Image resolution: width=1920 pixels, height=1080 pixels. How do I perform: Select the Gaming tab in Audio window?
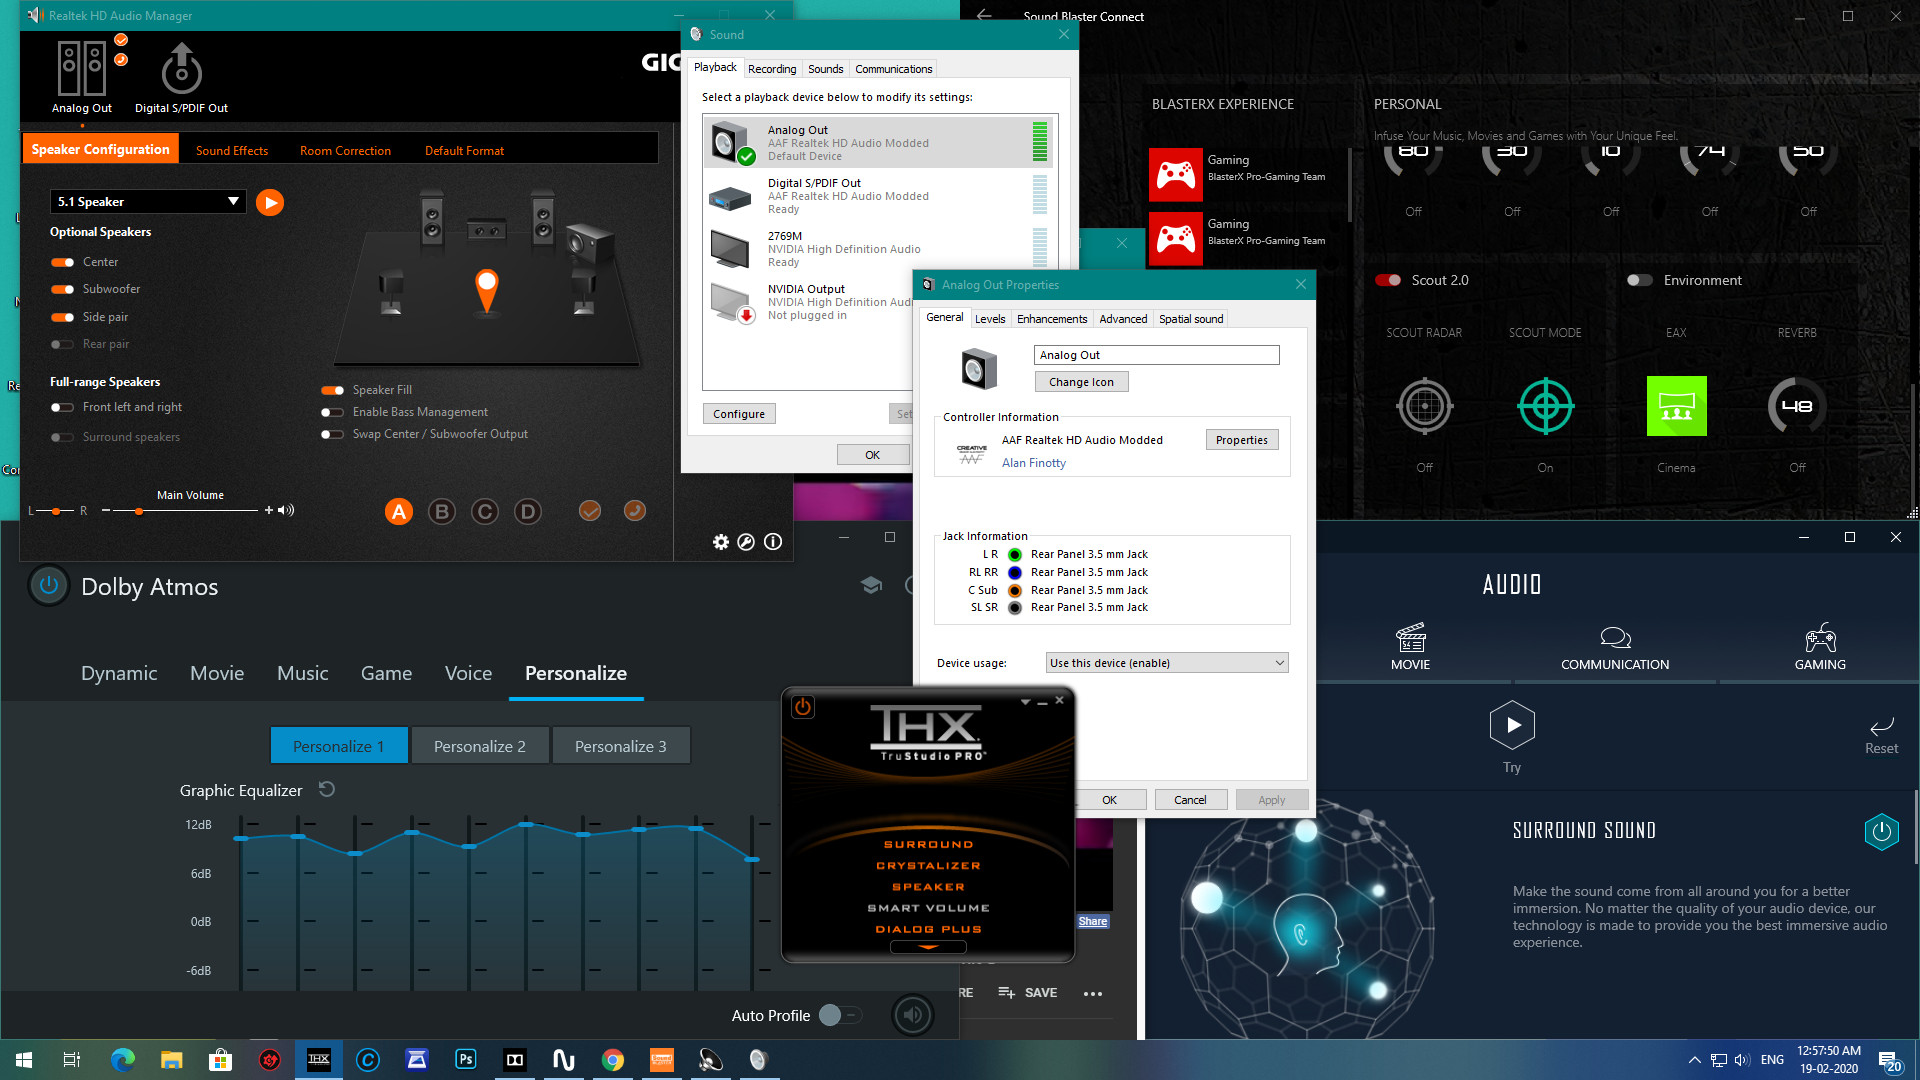tap(1820, 647)
